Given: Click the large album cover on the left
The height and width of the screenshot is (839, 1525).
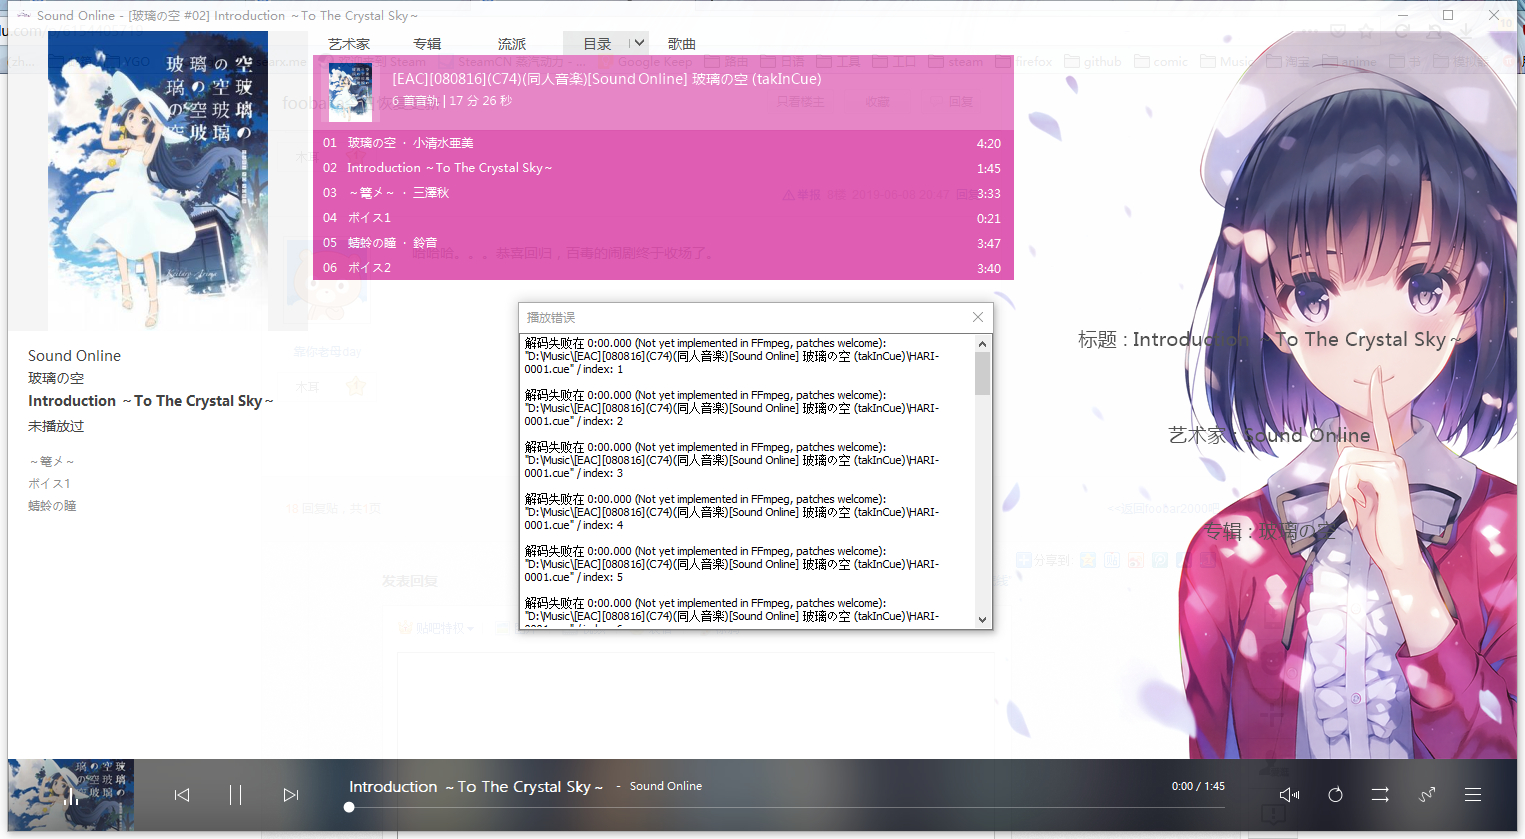Looking at the screenshot, I should (x=158, y=180).
